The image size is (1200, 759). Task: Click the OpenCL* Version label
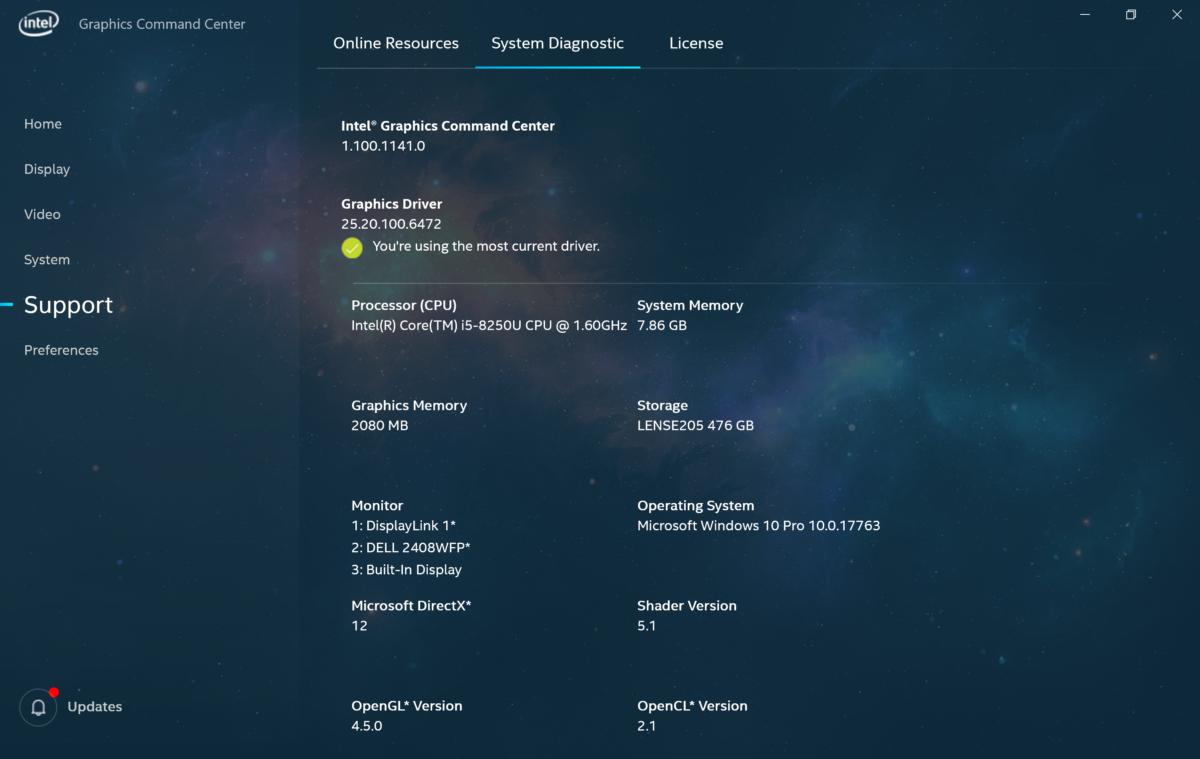[692, 706]
